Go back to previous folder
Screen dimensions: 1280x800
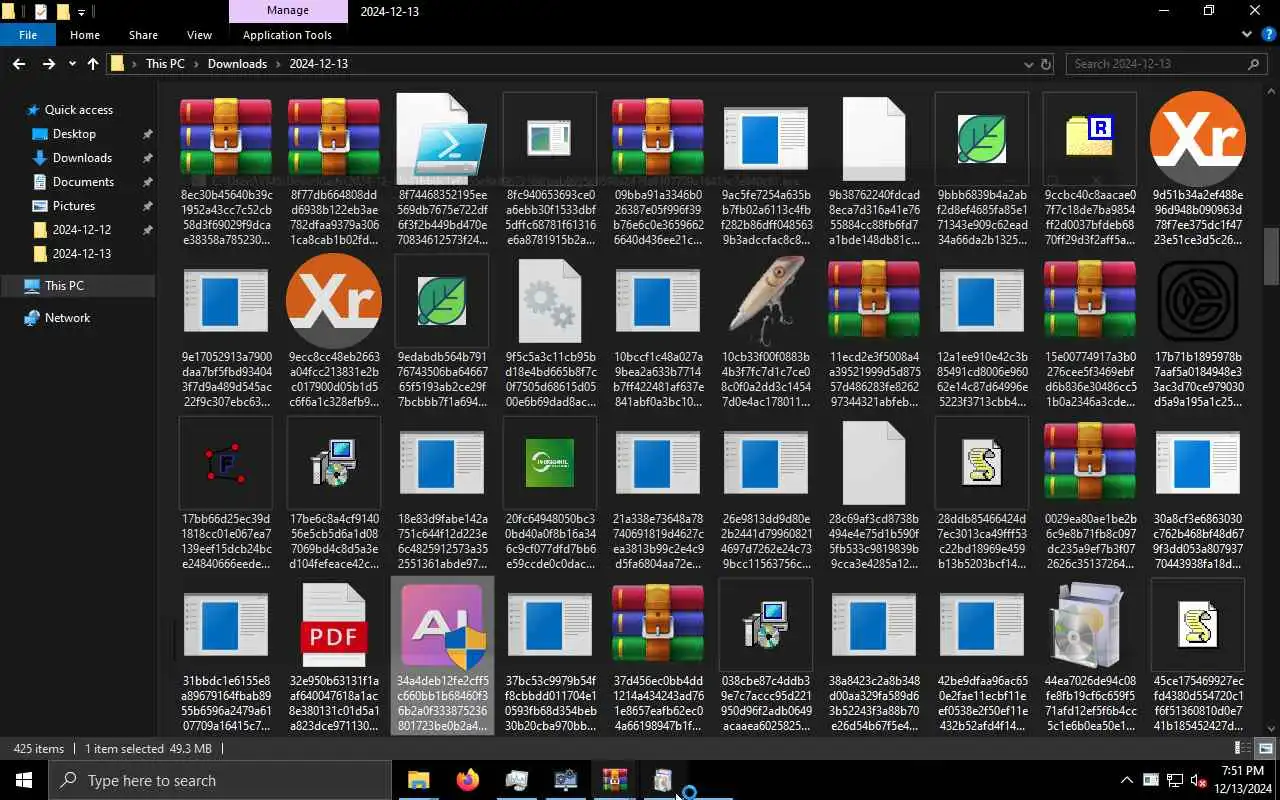19,64
